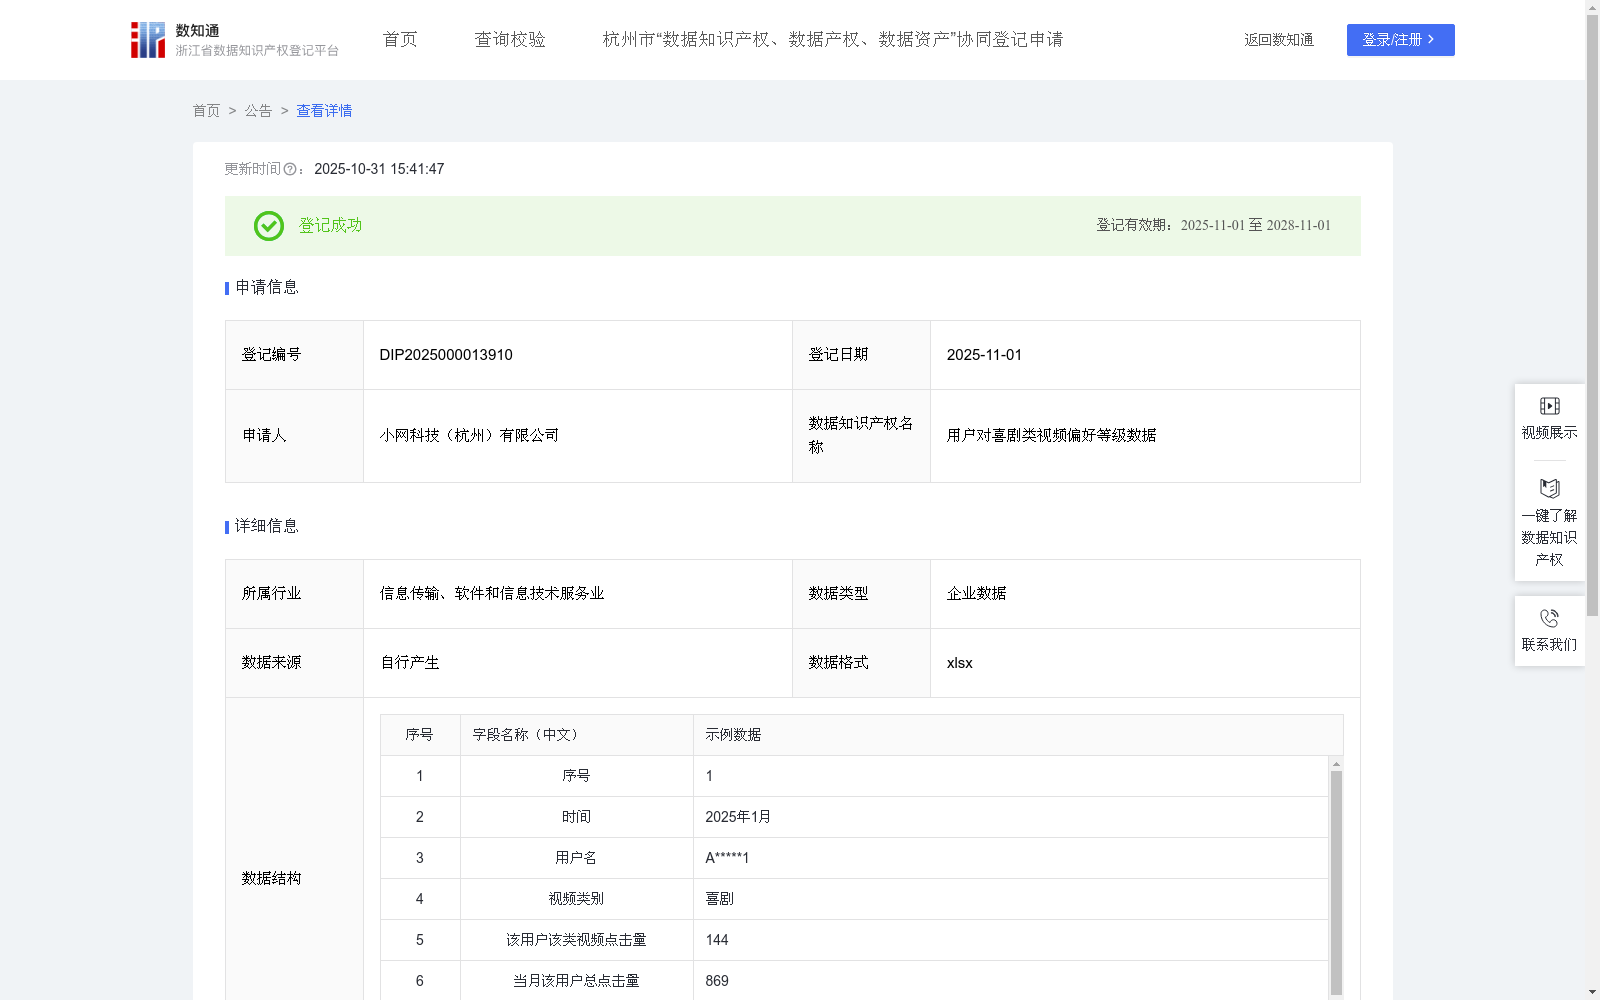Click the 登记日期 value 2025-11-01
Screen dimensions: 1600x1000
point(984,355)
